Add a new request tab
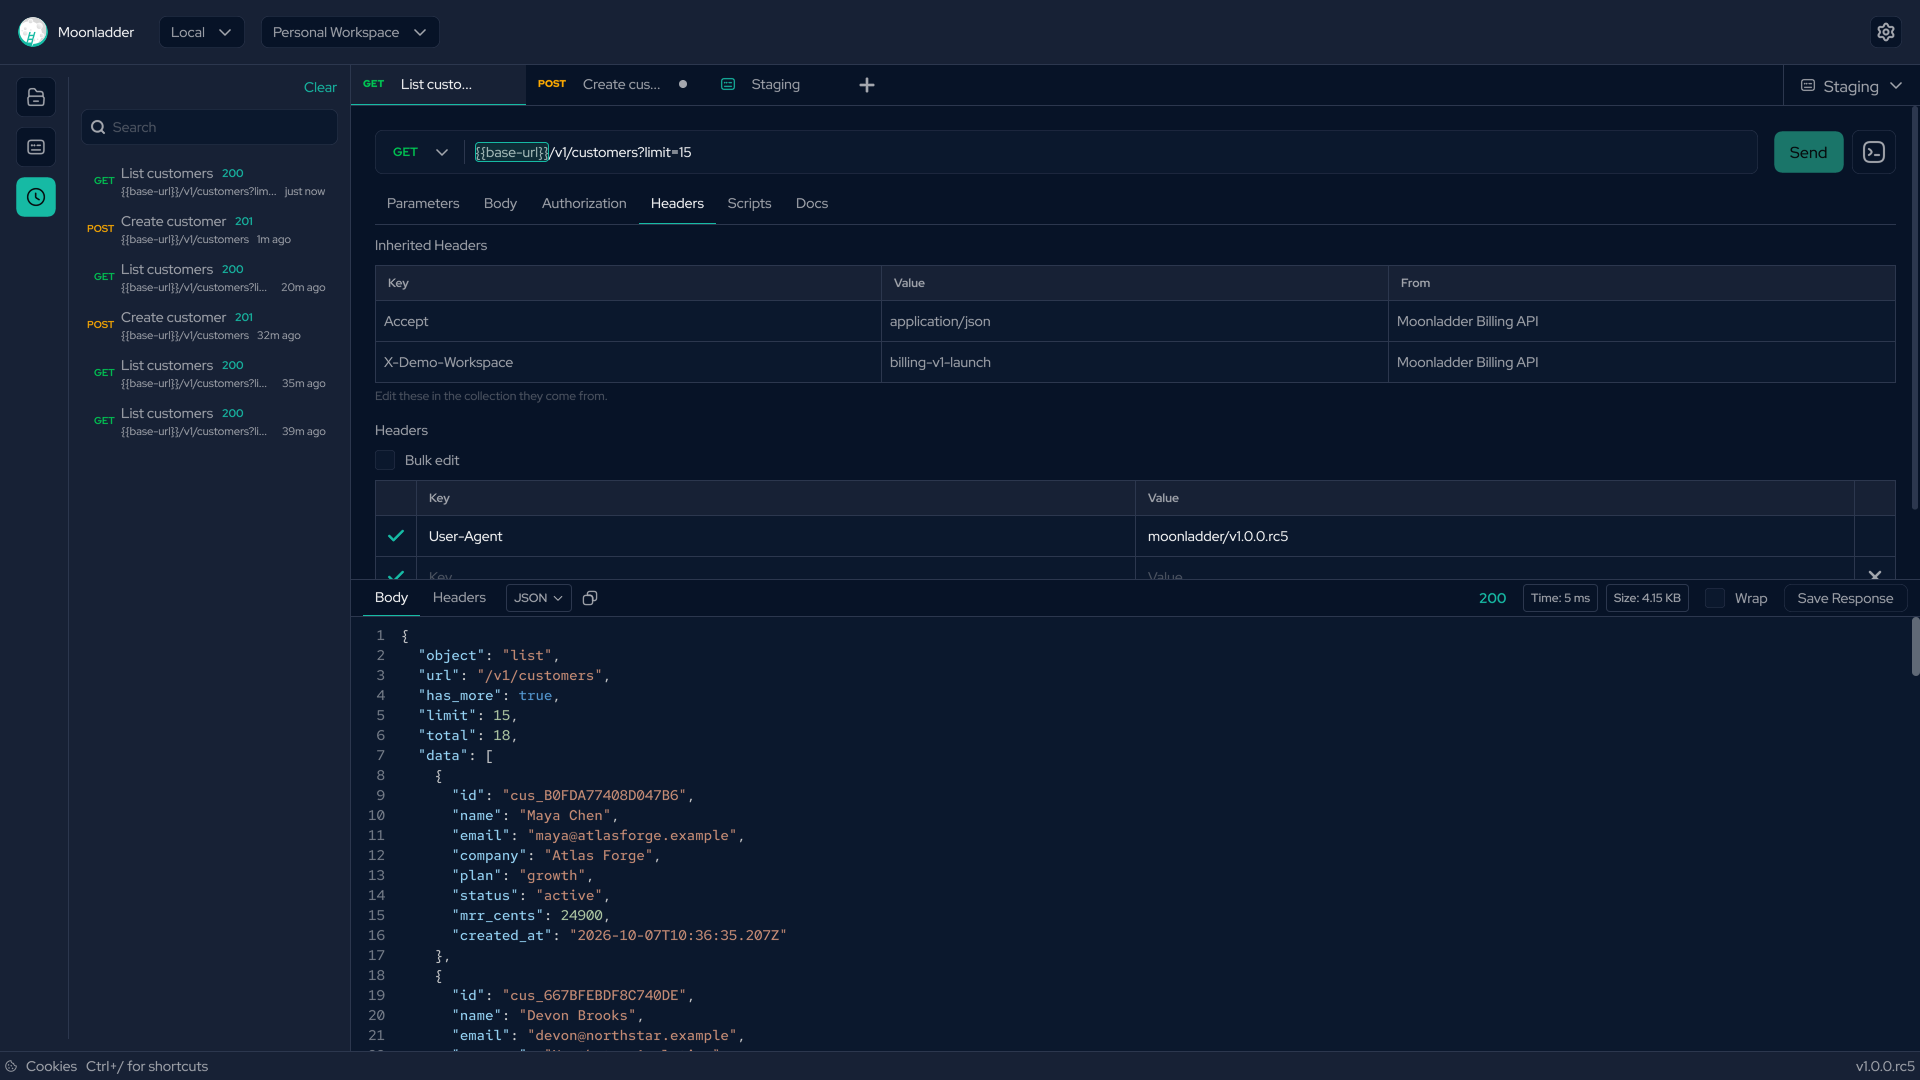Screen dimensions: 1920x1080 pos(867,85)
